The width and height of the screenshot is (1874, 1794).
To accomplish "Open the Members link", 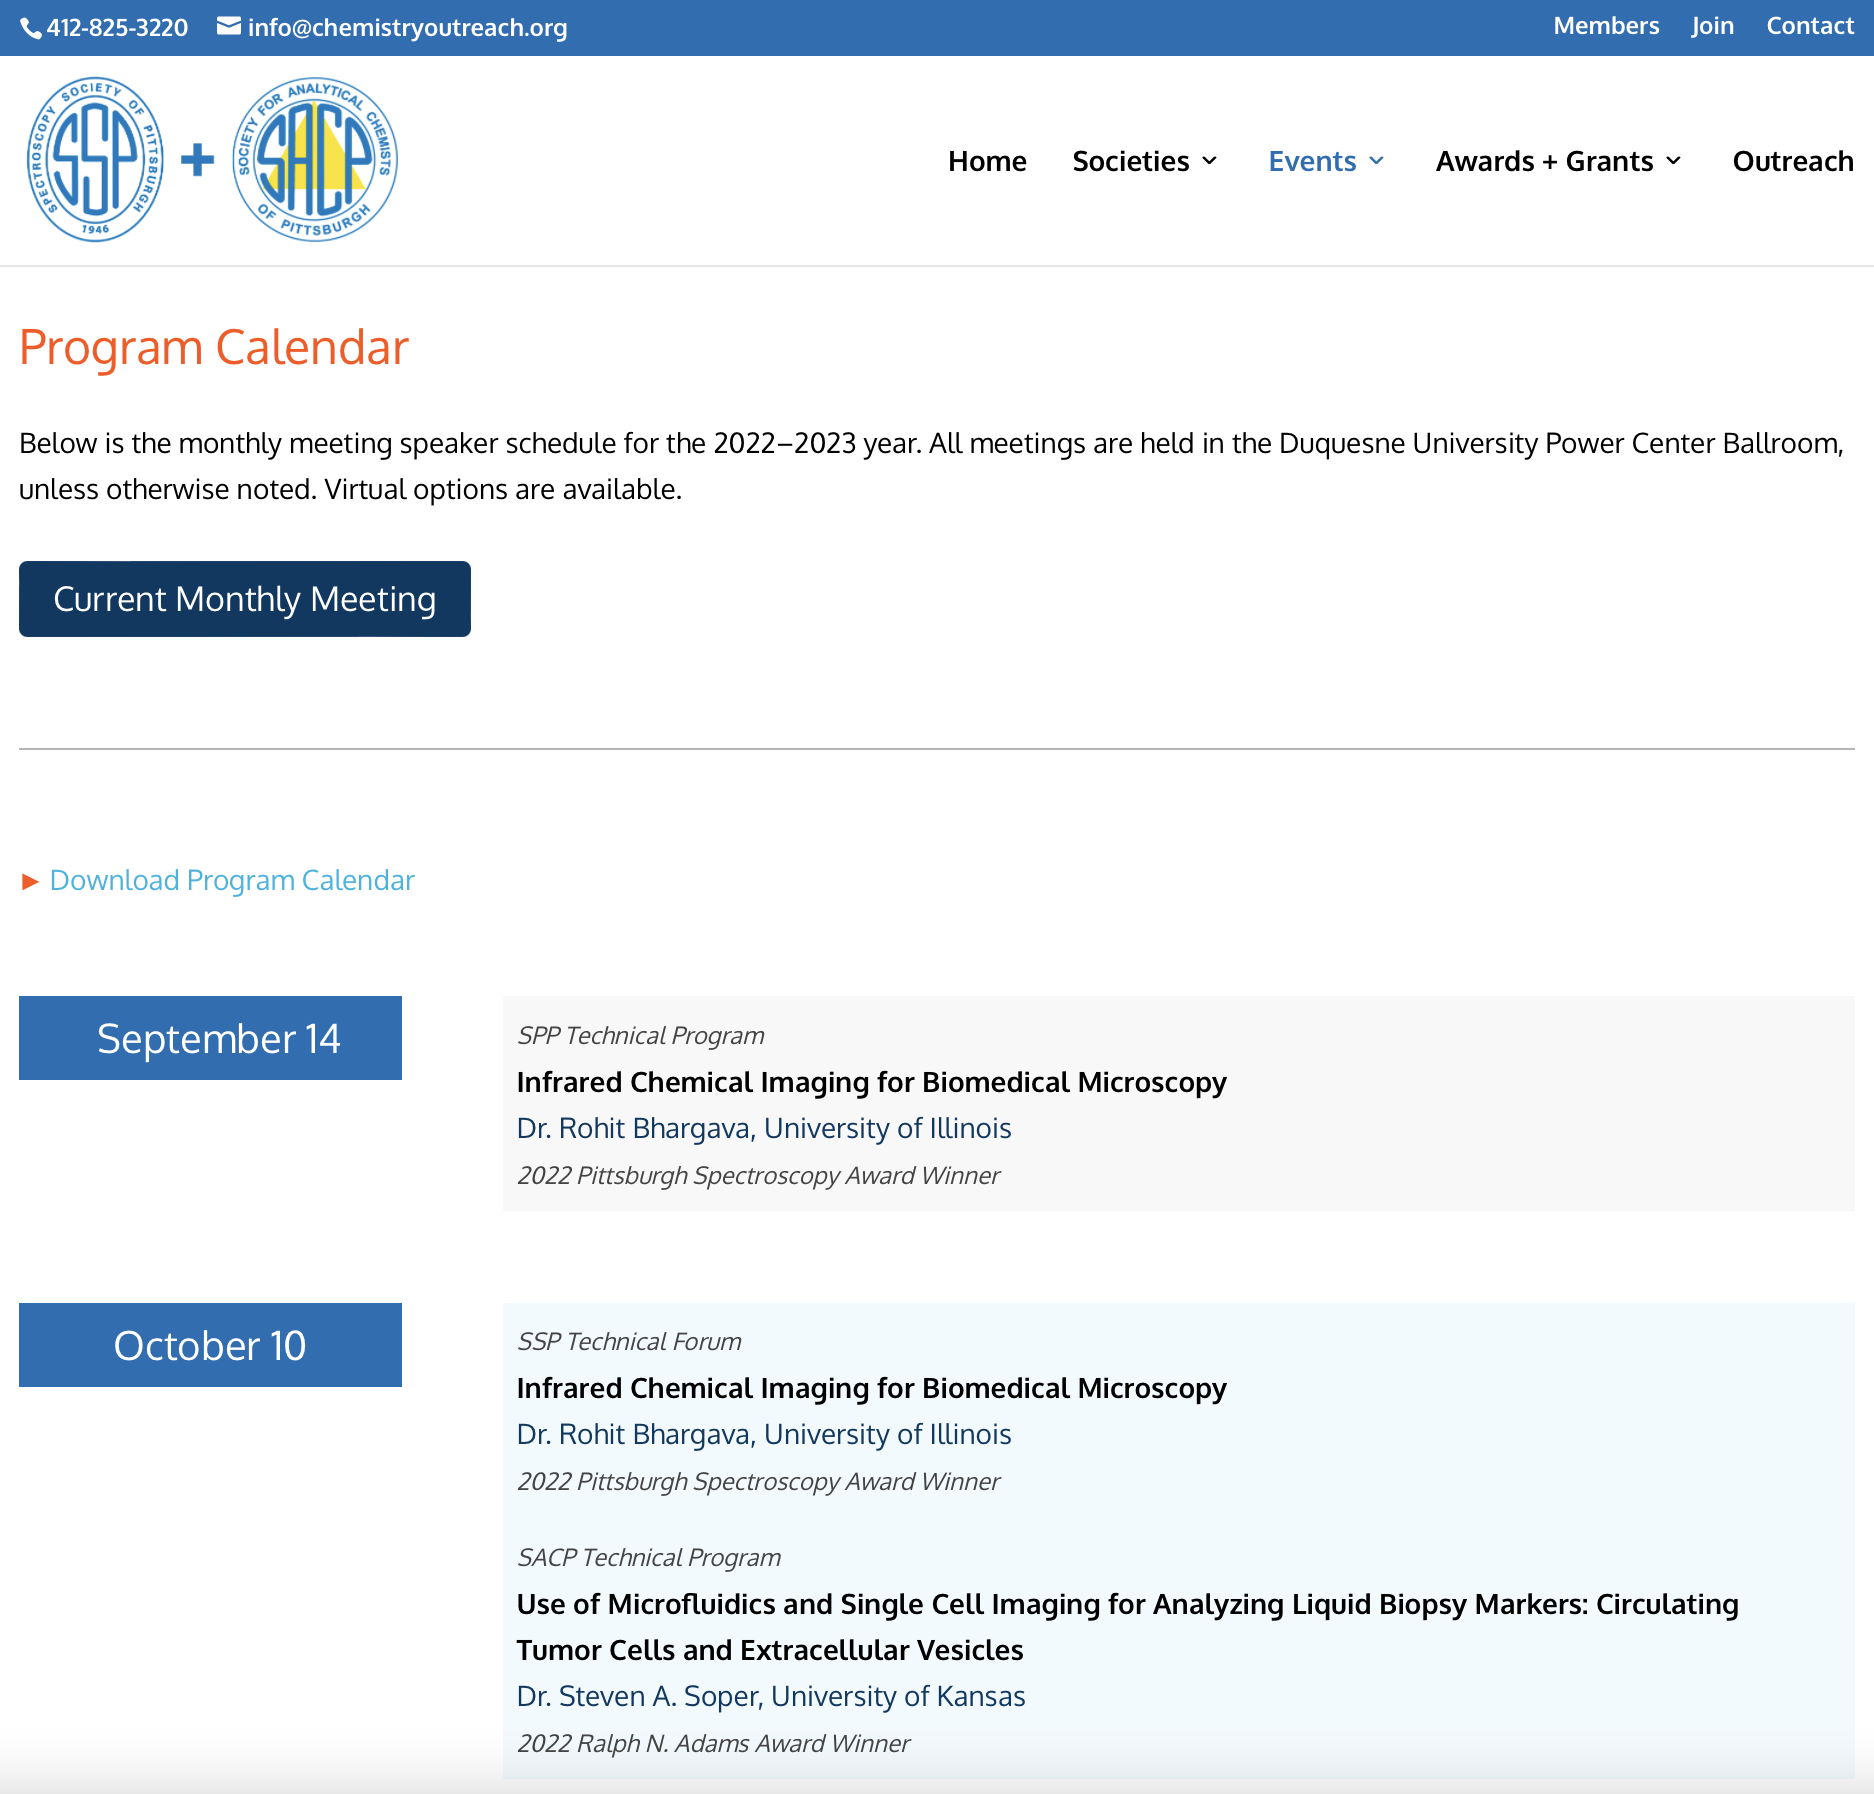I will (x=1606, y=26).
